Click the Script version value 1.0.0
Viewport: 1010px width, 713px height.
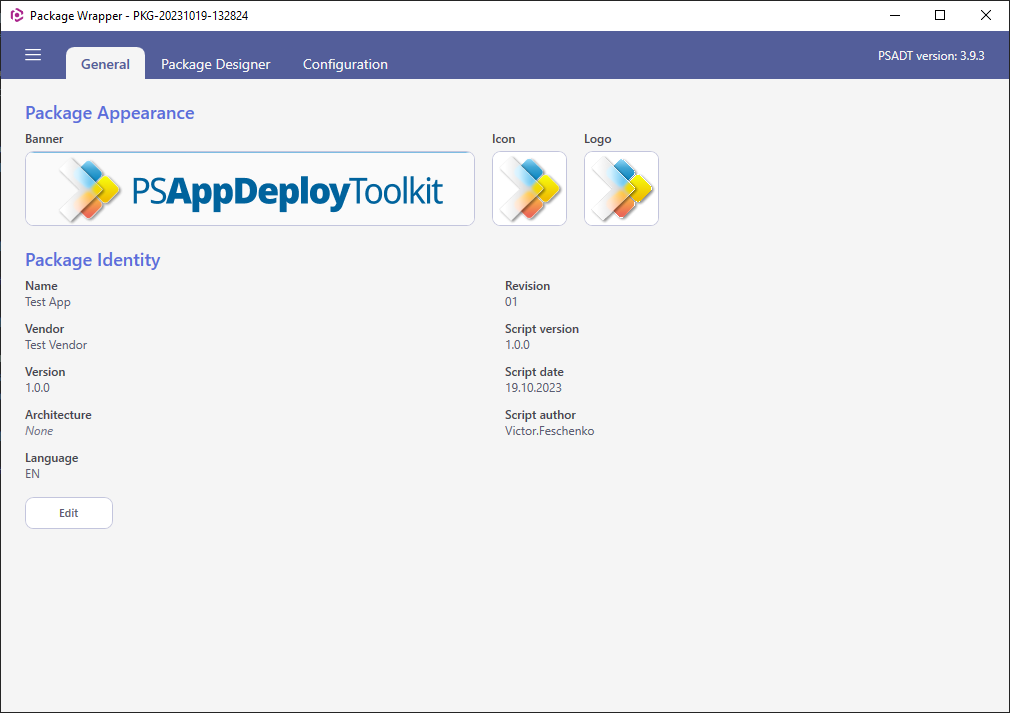pos(517,345)
